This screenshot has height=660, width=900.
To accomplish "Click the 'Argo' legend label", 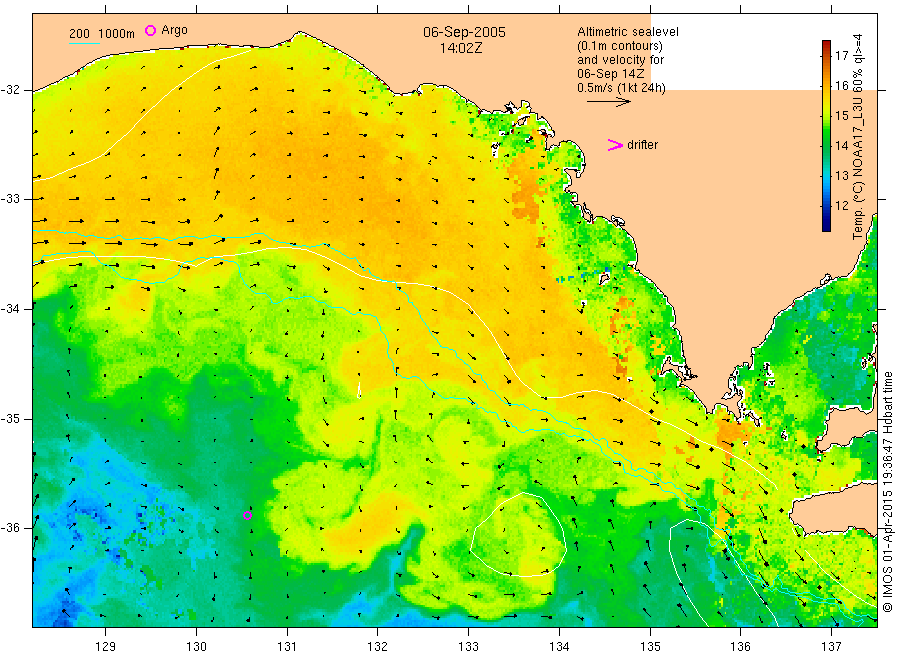I will tap(174, 30).
